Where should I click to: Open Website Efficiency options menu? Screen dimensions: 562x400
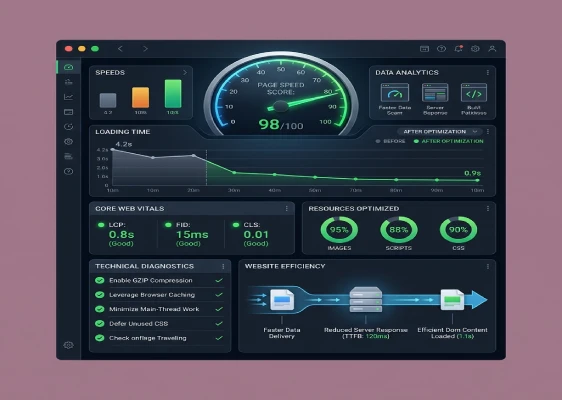[488, 266]
